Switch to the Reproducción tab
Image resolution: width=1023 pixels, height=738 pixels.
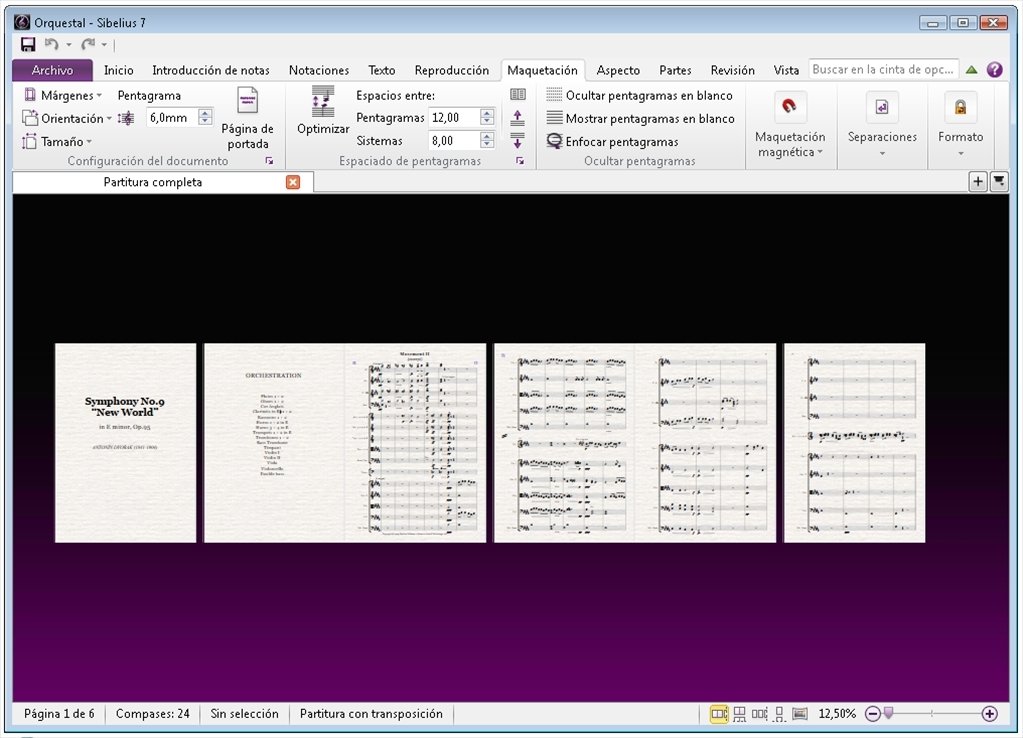[x=451, y=70]
